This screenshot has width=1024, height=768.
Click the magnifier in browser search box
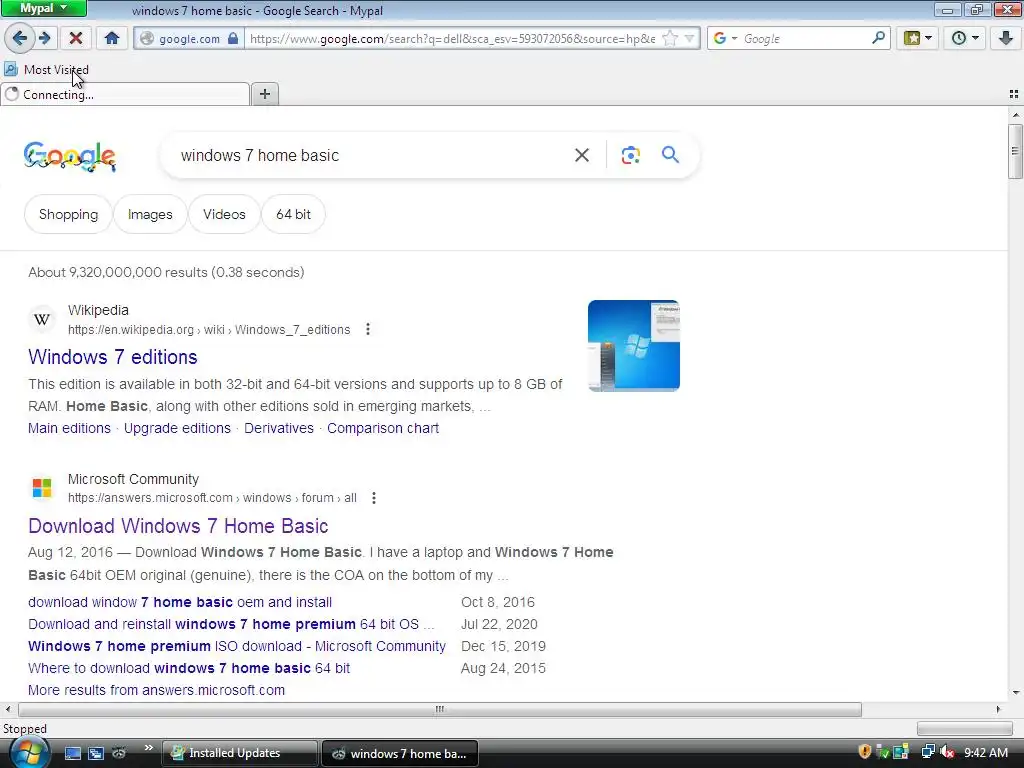click(878, 38)
